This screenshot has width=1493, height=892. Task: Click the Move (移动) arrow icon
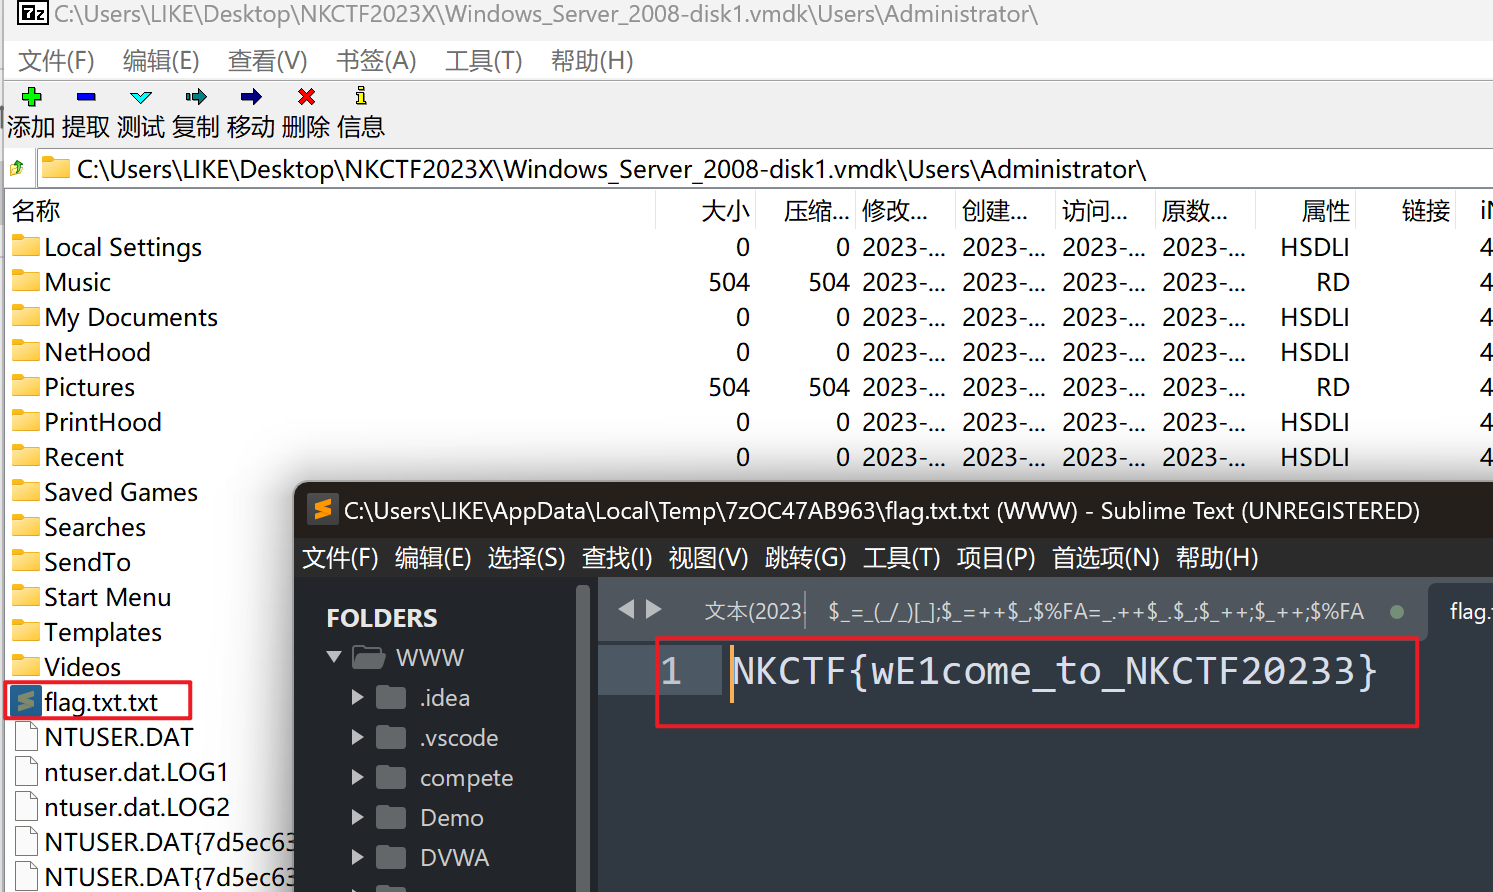click(251, 96)
